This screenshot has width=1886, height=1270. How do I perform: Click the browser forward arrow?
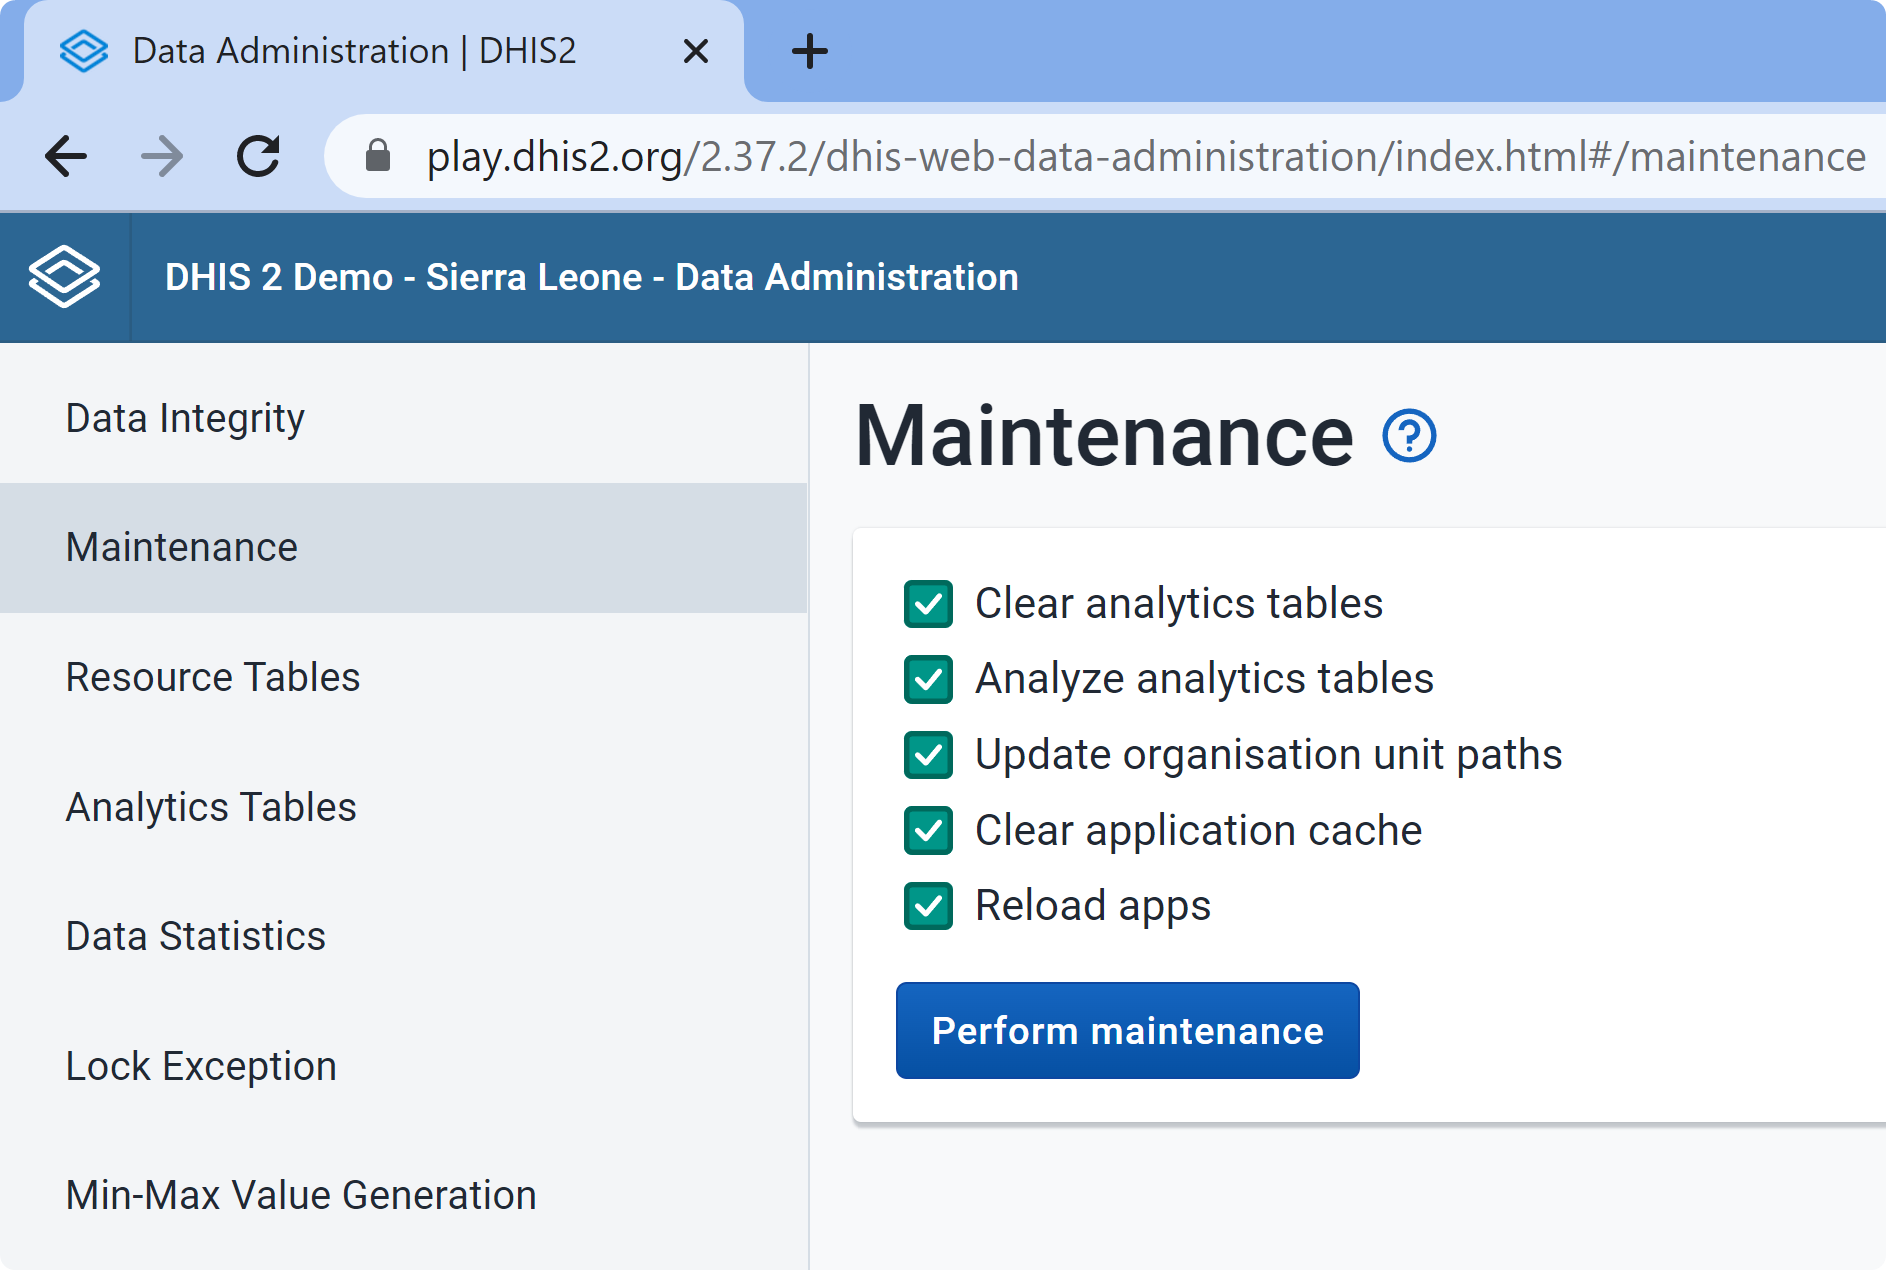coord(162,156)
